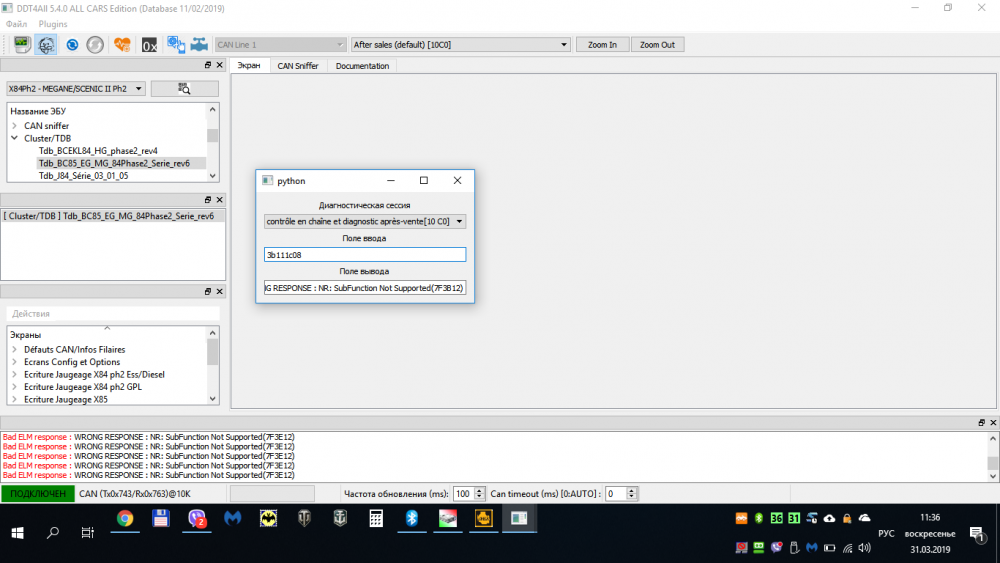Select Tdb_BCEKL84_HG_phase2_rev4 ECU entry
1000x563 pixels.
[98, 150]
